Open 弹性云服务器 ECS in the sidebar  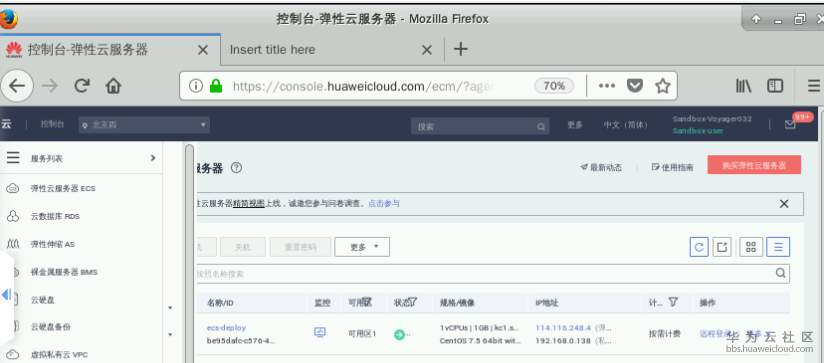tap(63, 188)
